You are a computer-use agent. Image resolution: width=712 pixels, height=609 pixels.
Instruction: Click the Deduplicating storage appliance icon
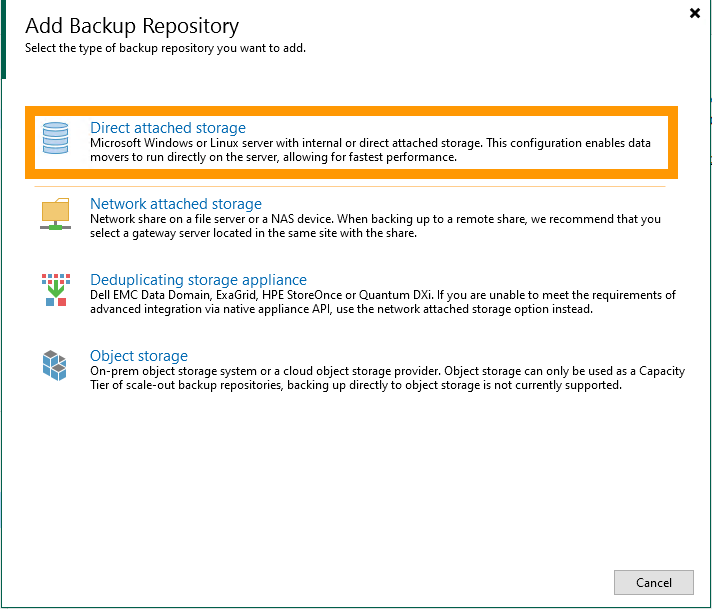[x=56, y=290]
